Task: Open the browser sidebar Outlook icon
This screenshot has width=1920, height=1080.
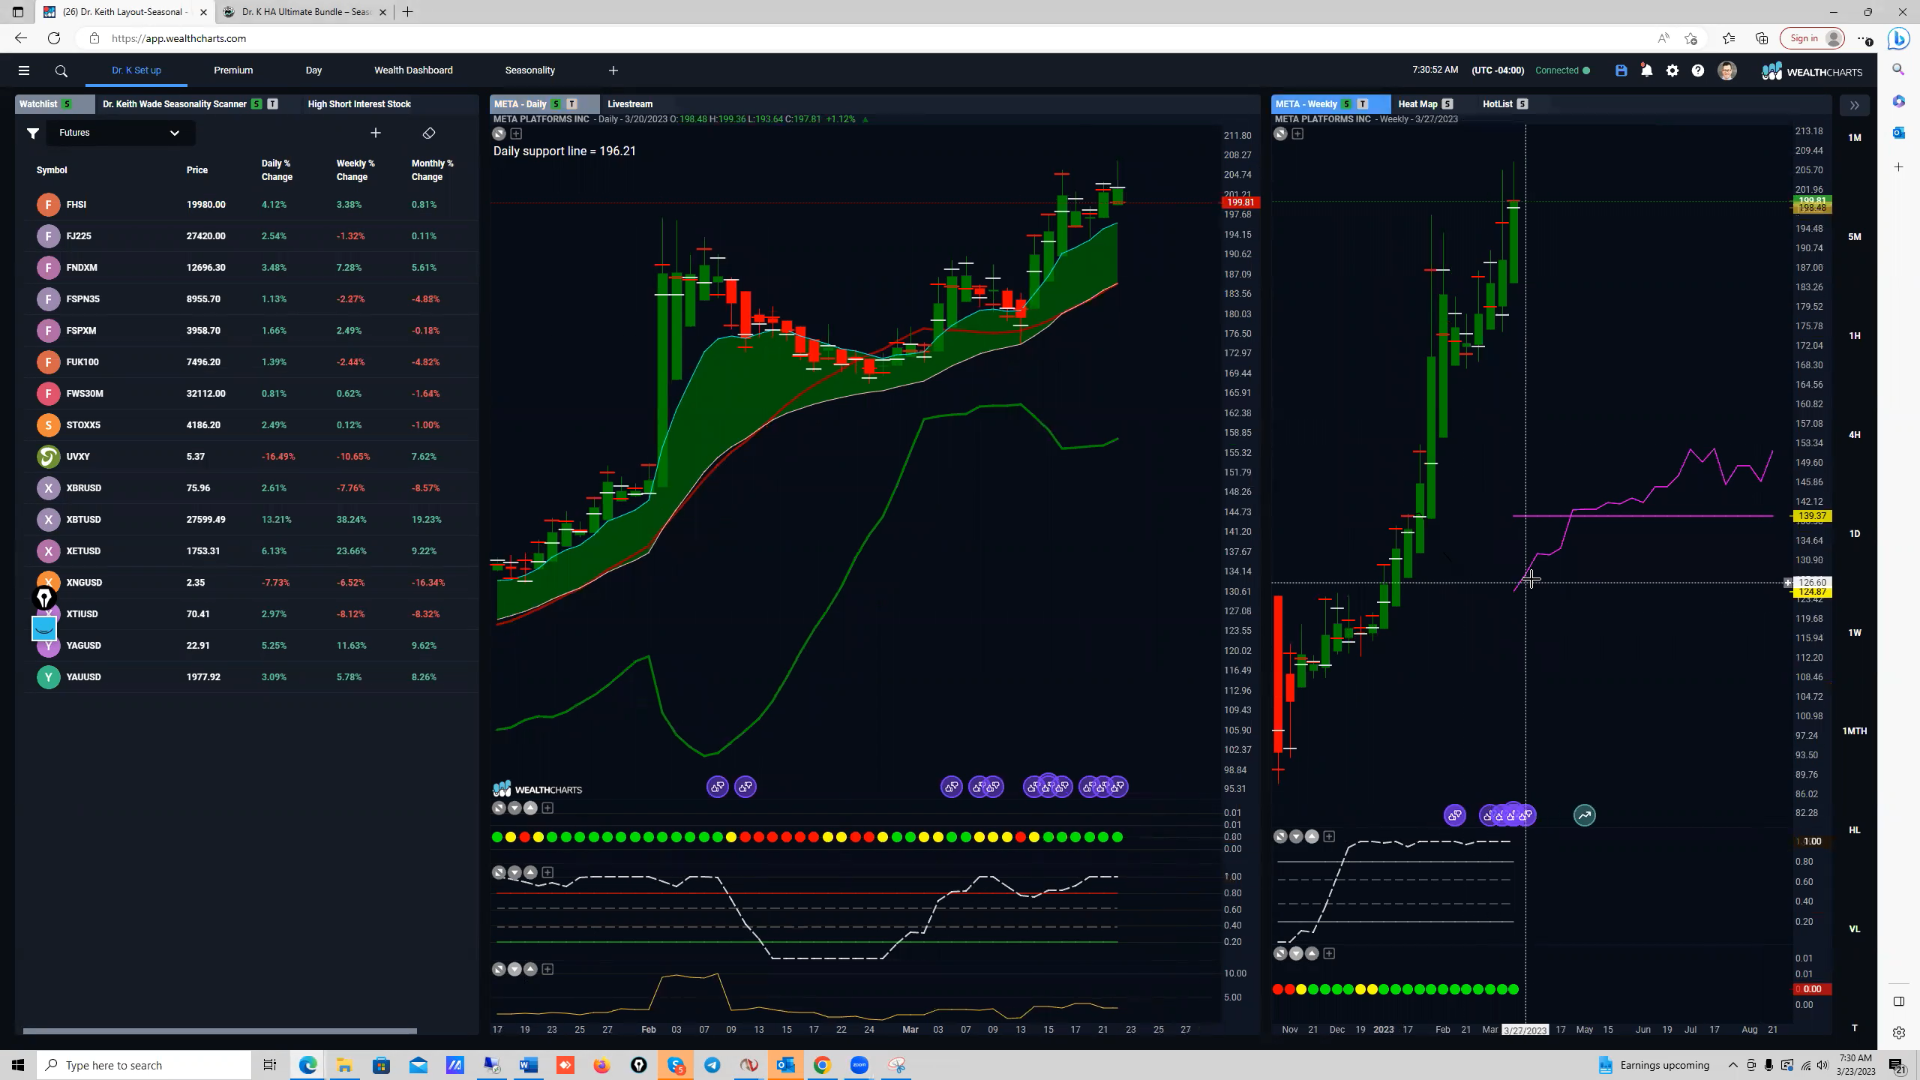Action: (1898, 132)
